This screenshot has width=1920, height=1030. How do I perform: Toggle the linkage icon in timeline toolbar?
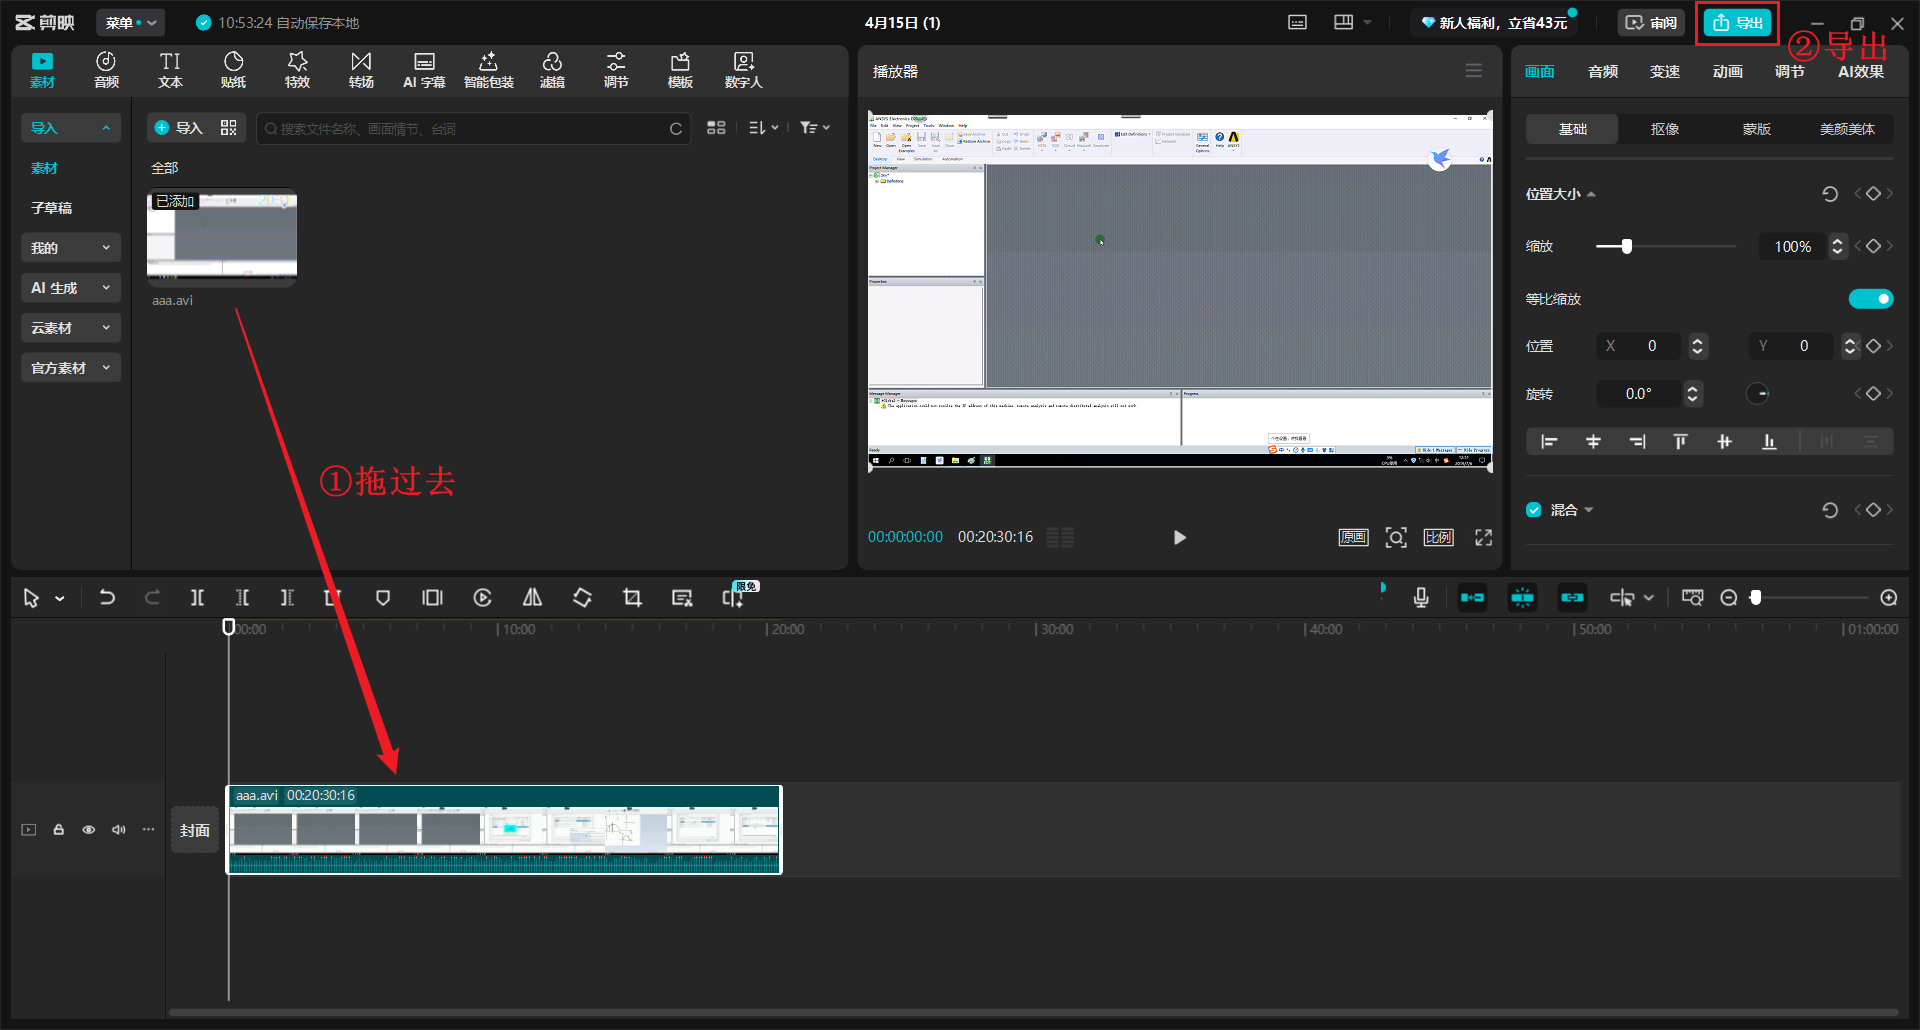click(x=1572, y=597)
